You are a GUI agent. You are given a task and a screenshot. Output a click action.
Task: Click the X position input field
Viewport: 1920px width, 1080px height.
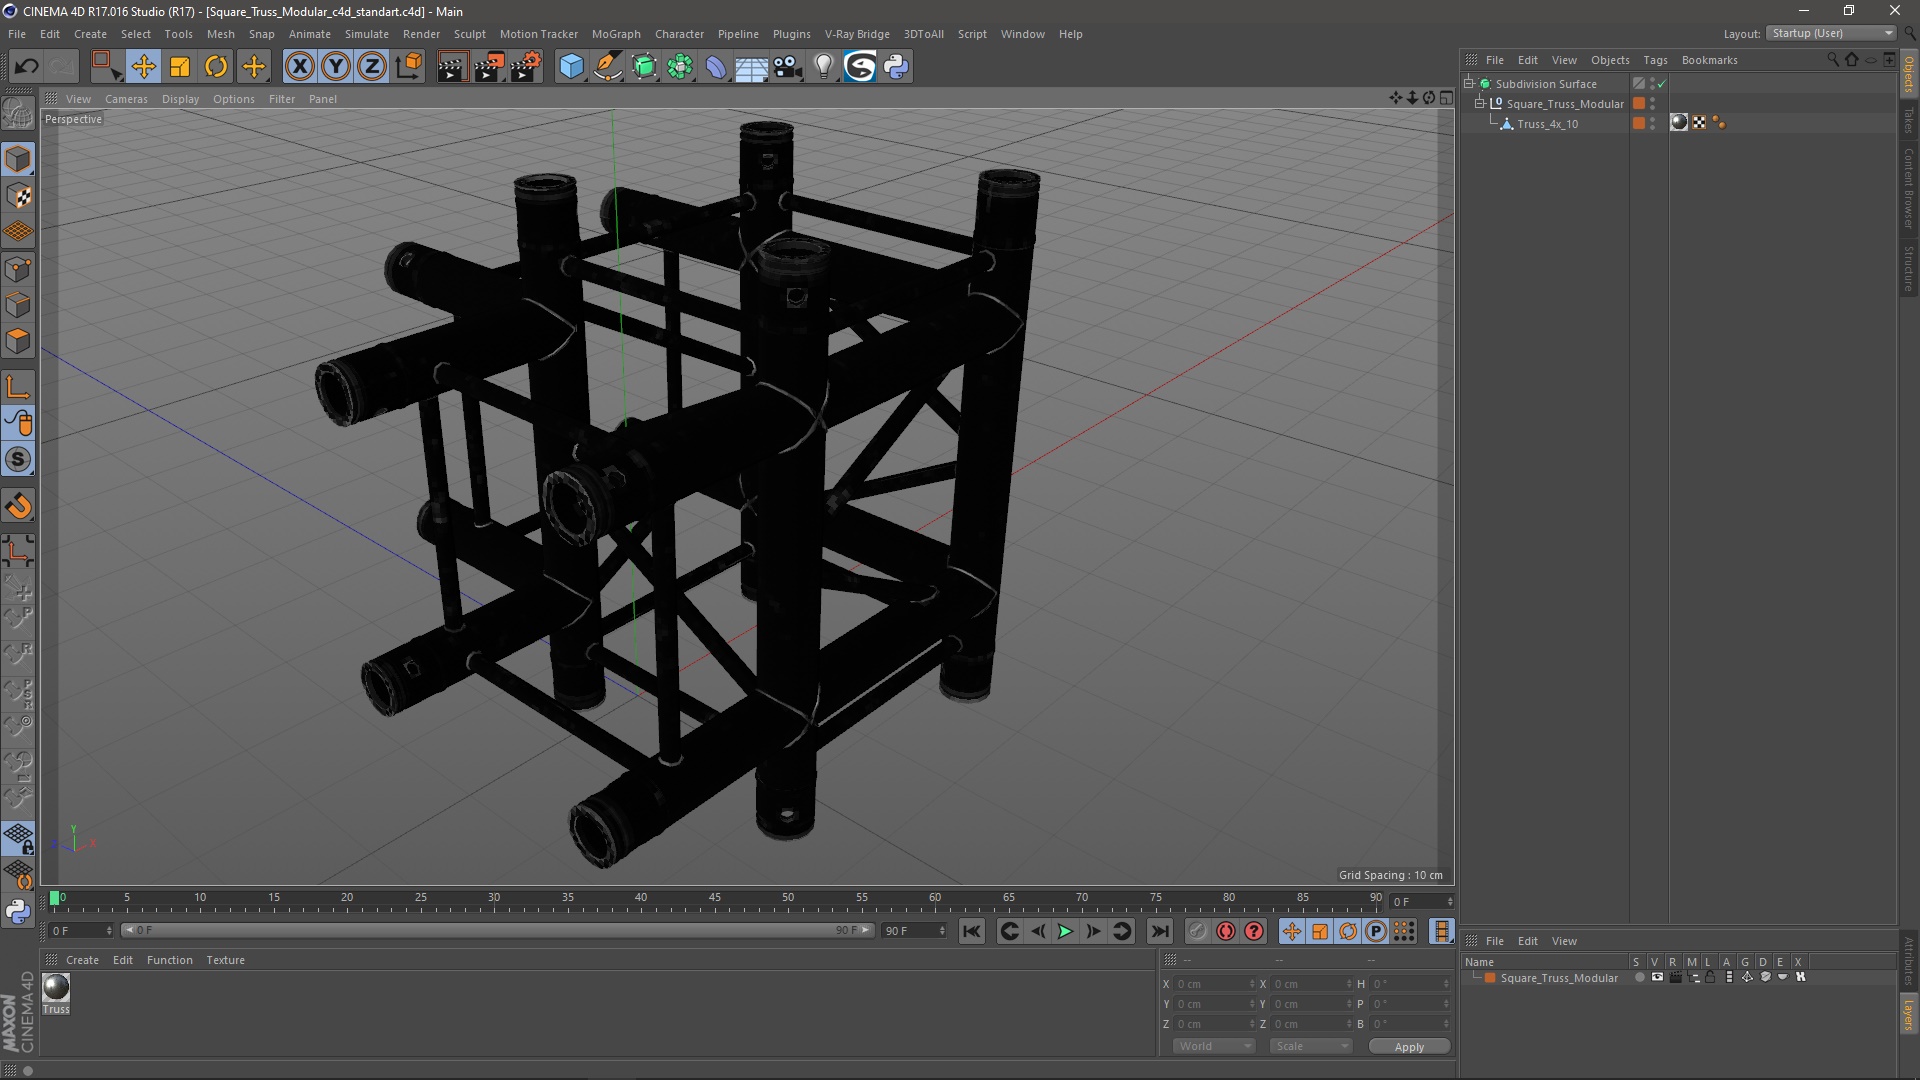1213,984
